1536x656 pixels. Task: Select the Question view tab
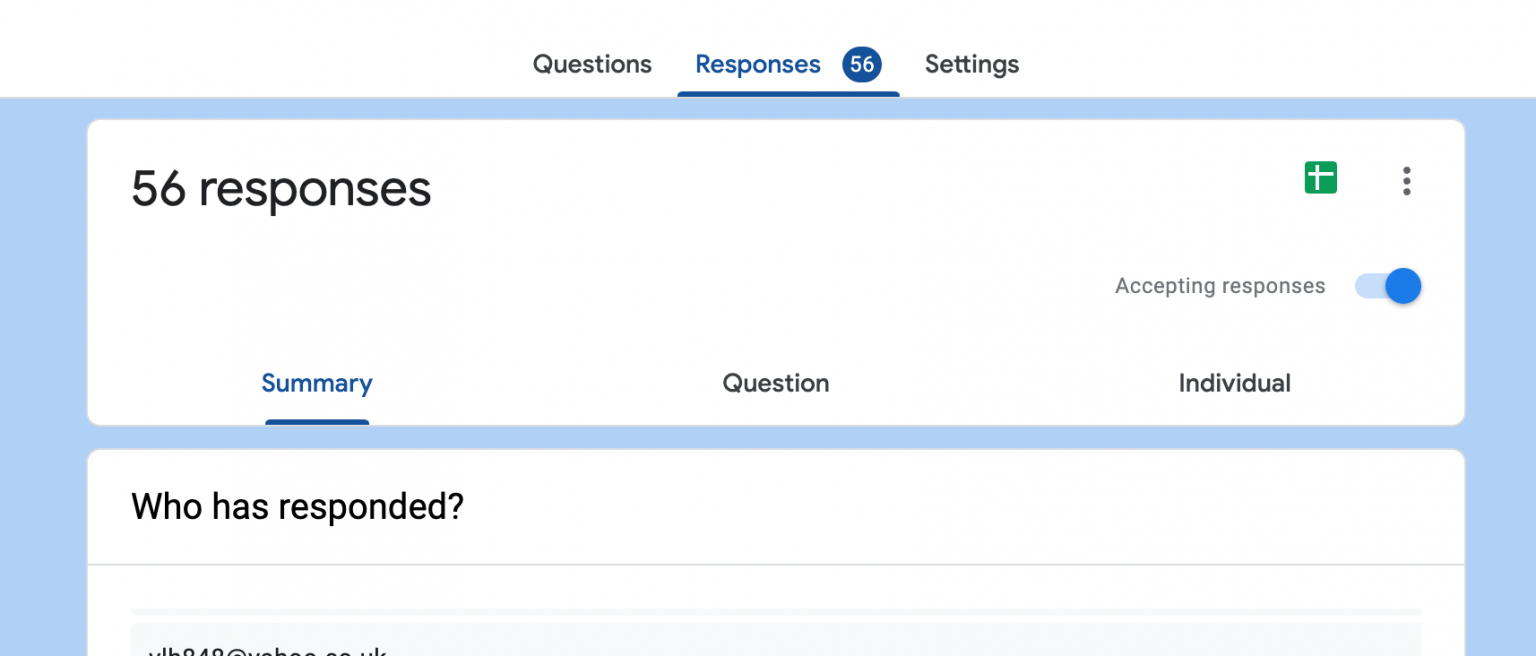pyautogui.click(x=775, y=383)
